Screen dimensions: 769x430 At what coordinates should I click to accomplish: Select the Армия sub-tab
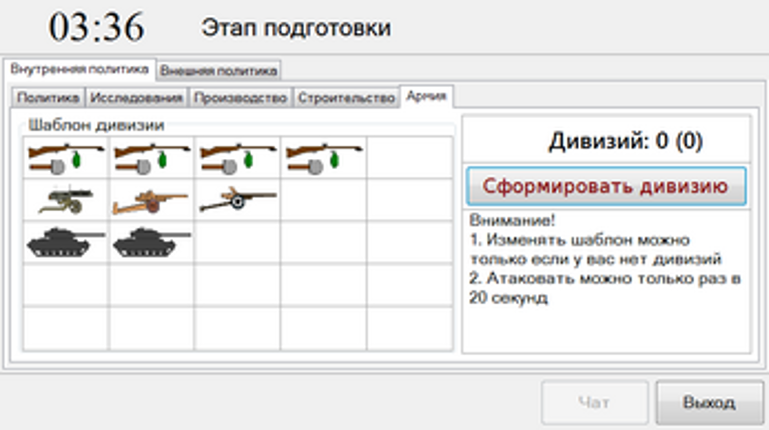(x=426, y=96)
